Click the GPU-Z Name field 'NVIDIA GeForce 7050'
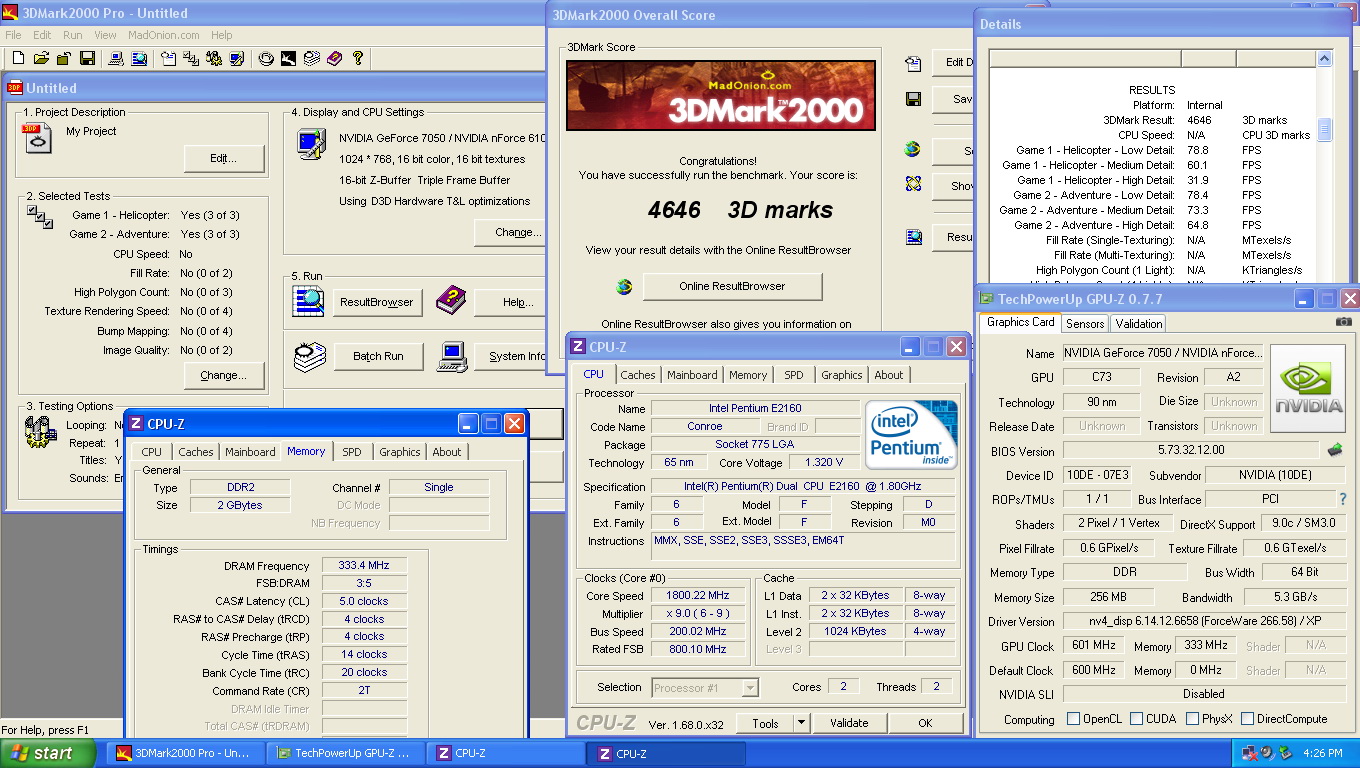 (1163, 353)
